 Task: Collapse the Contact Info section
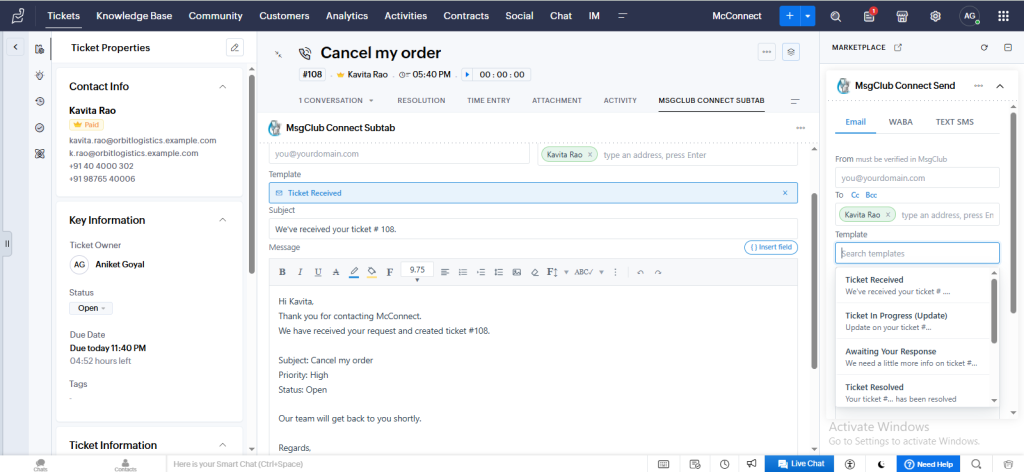pos(223,86)
